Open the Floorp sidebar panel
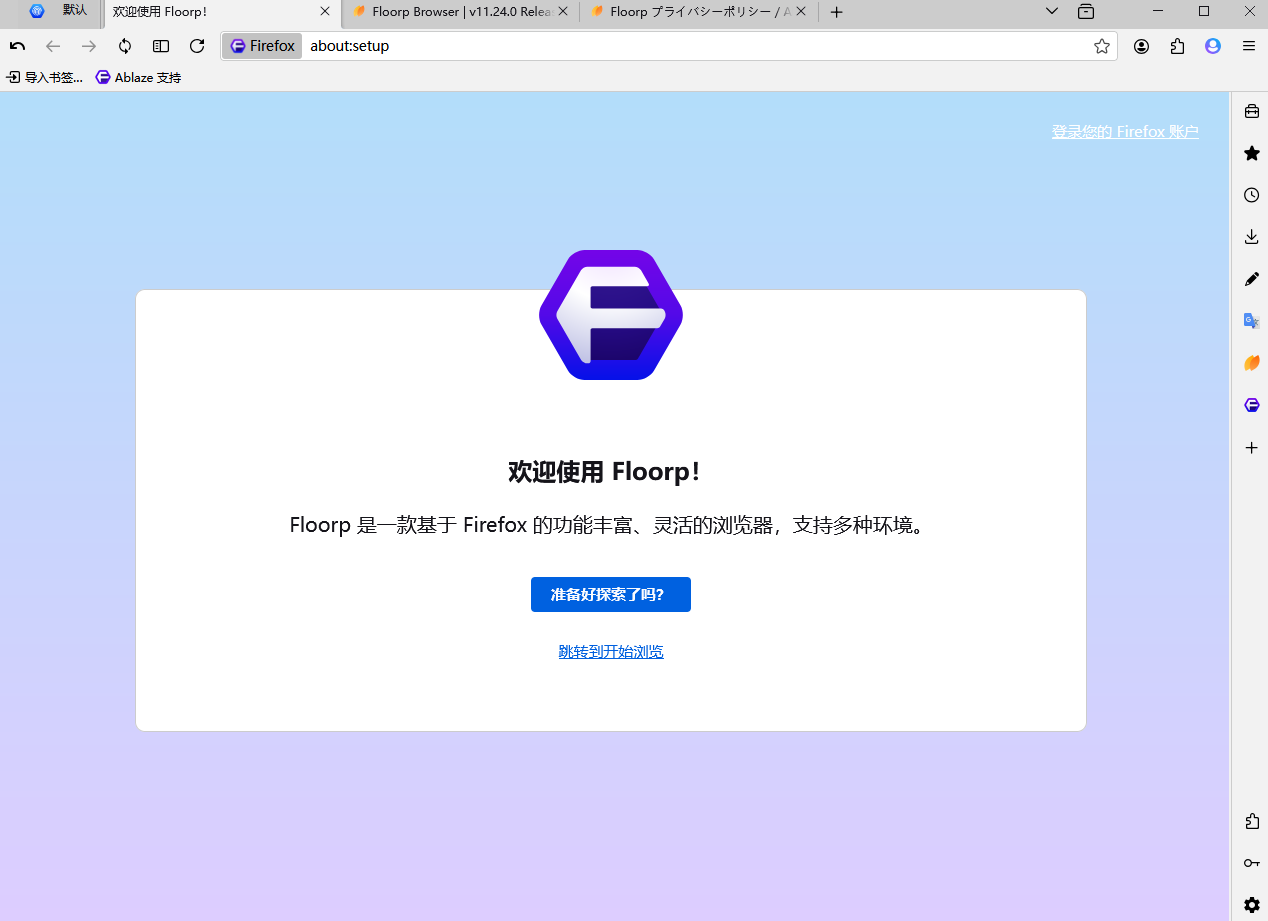 1251,405
